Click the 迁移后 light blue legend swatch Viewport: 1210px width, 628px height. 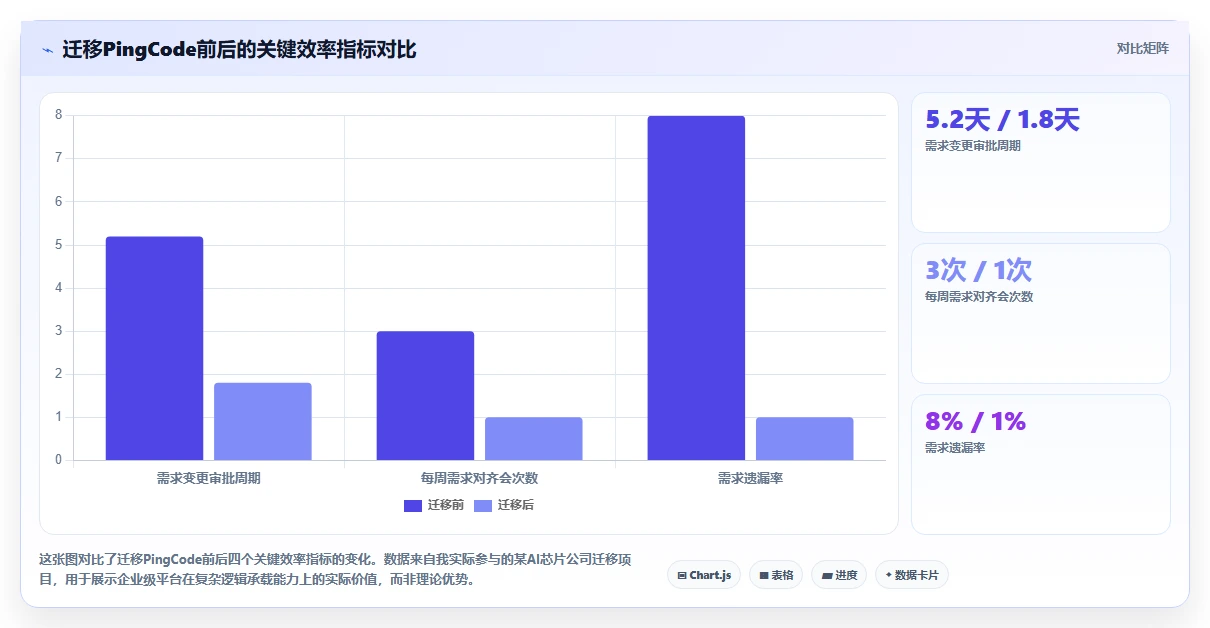(483, 505)
